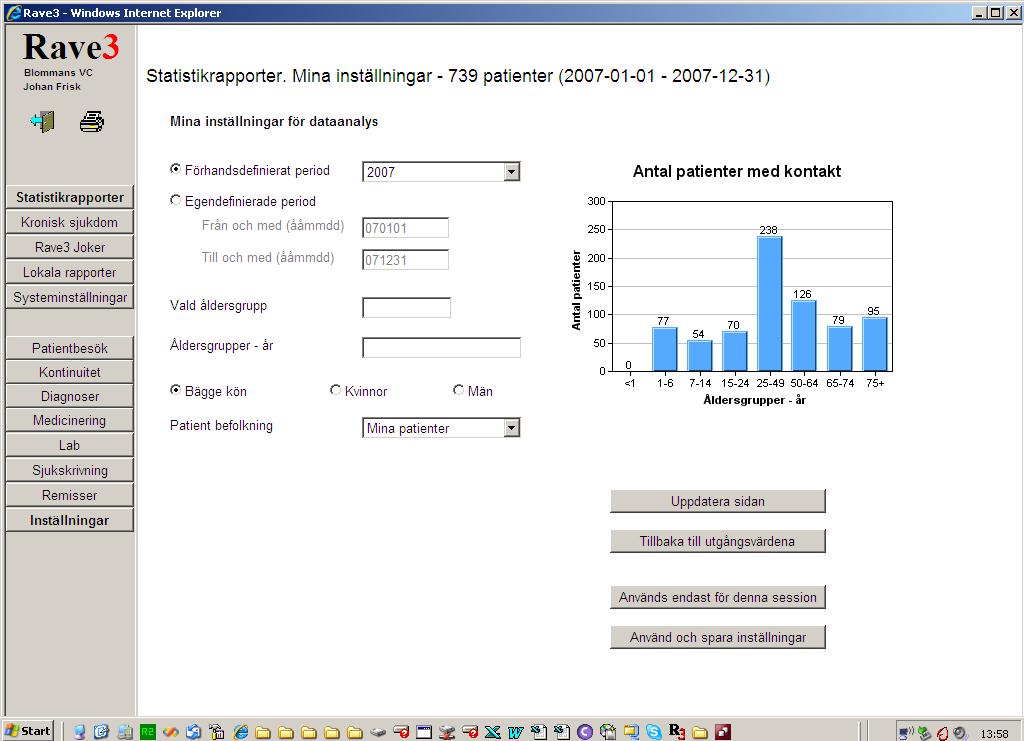Click the disconnected network drive red X icon
The image size is (1024, 741).
tap(447, 732)
